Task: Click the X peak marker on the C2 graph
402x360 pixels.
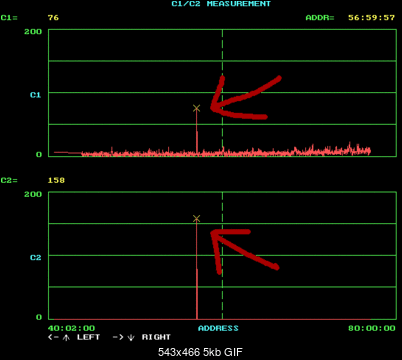Action: 196,218
